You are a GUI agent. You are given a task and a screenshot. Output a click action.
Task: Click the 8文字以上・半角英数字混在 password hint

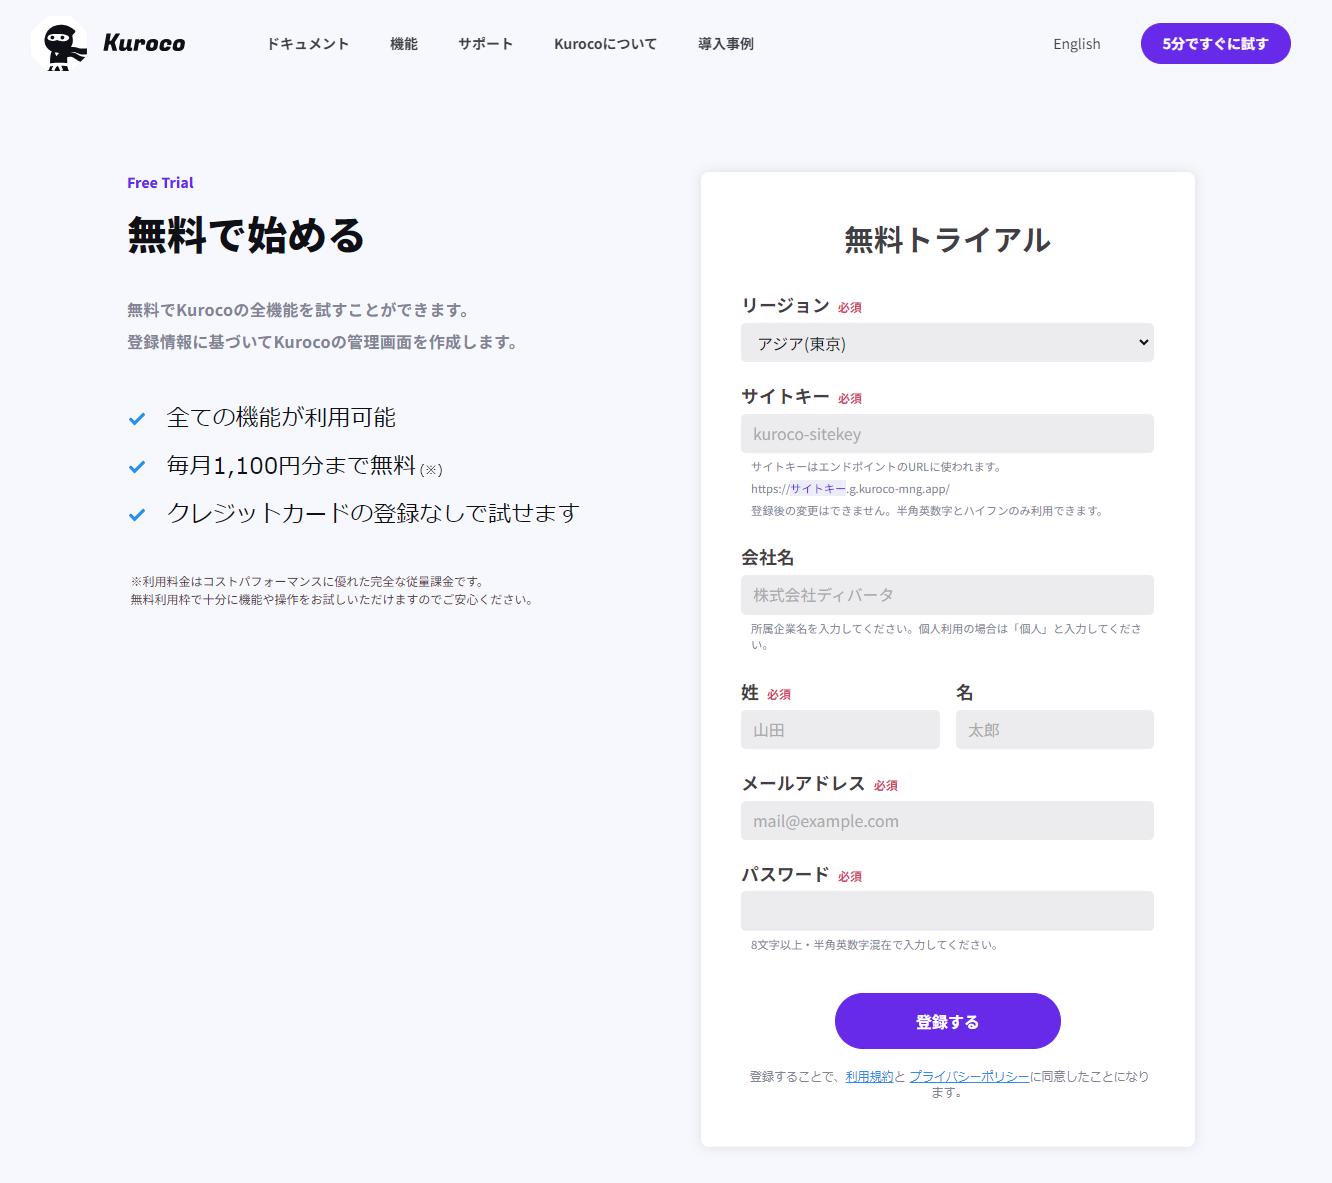[x=875, y=945]
